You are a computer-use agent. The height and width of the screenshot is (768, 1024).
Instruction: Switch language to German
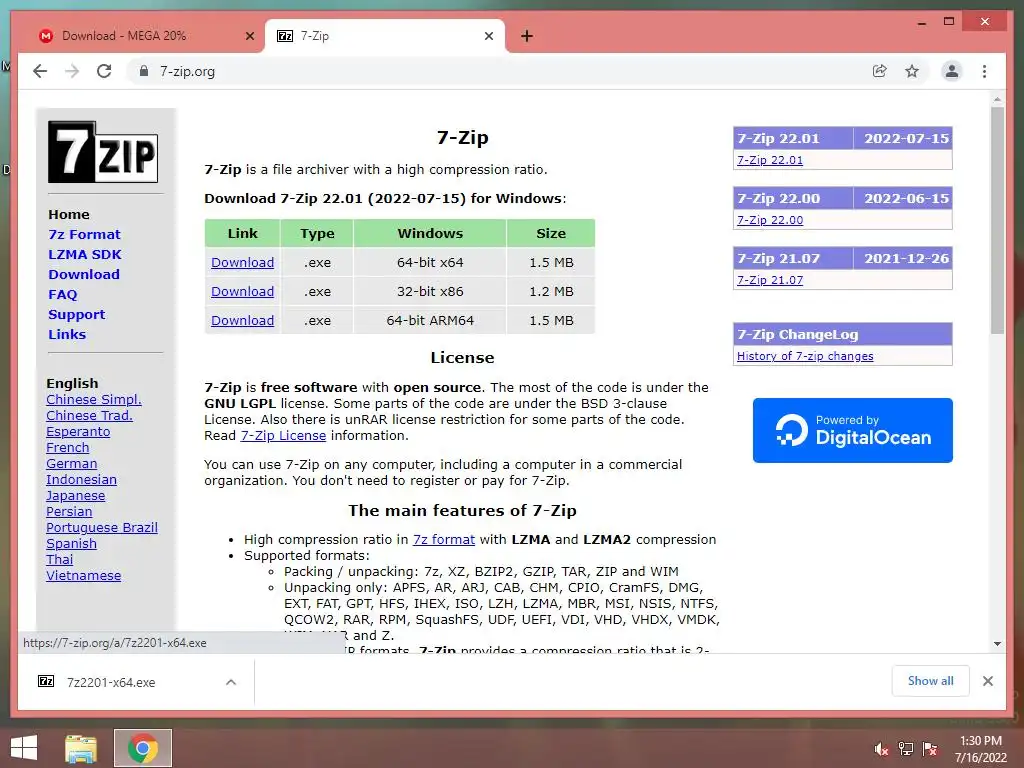pyautogui.click(x=71, y=464)
